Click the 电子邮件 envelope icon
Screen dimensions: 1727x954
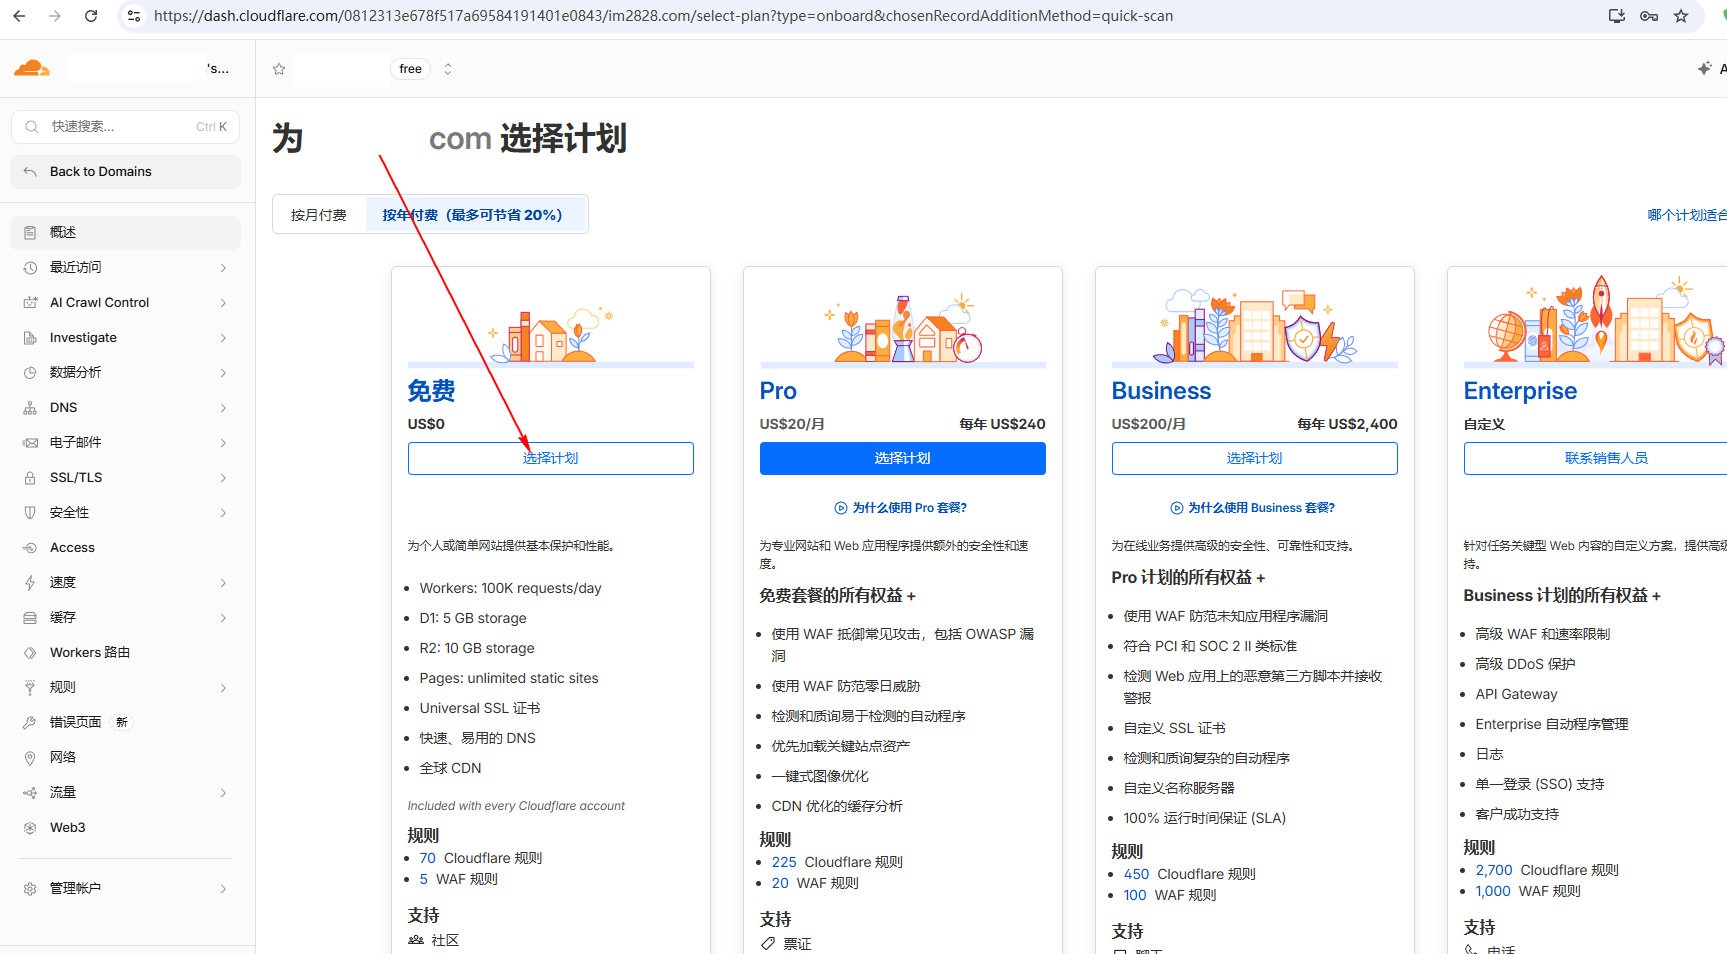pyautogui.click(x=30, y=442)
